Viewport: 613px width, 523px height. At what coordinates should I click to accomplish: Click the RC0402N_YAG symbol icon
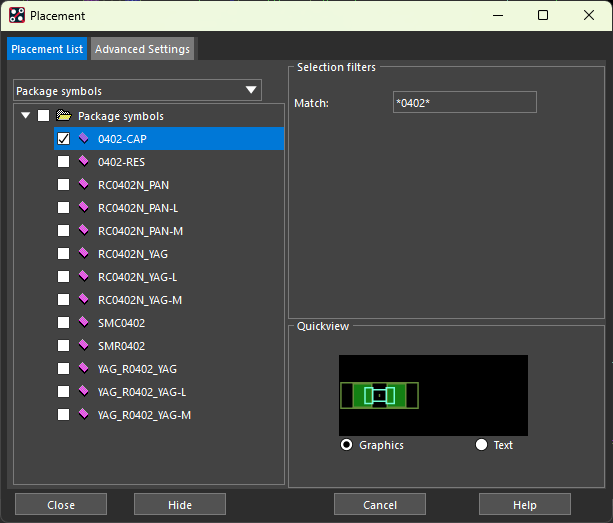pos(84,253)
